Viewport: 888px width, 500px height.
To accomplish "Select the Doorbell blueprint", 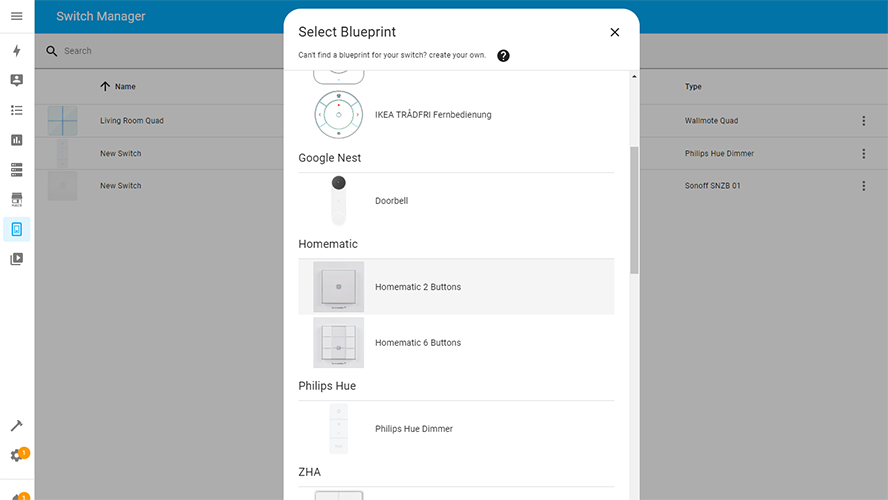I will click(456, 201).
